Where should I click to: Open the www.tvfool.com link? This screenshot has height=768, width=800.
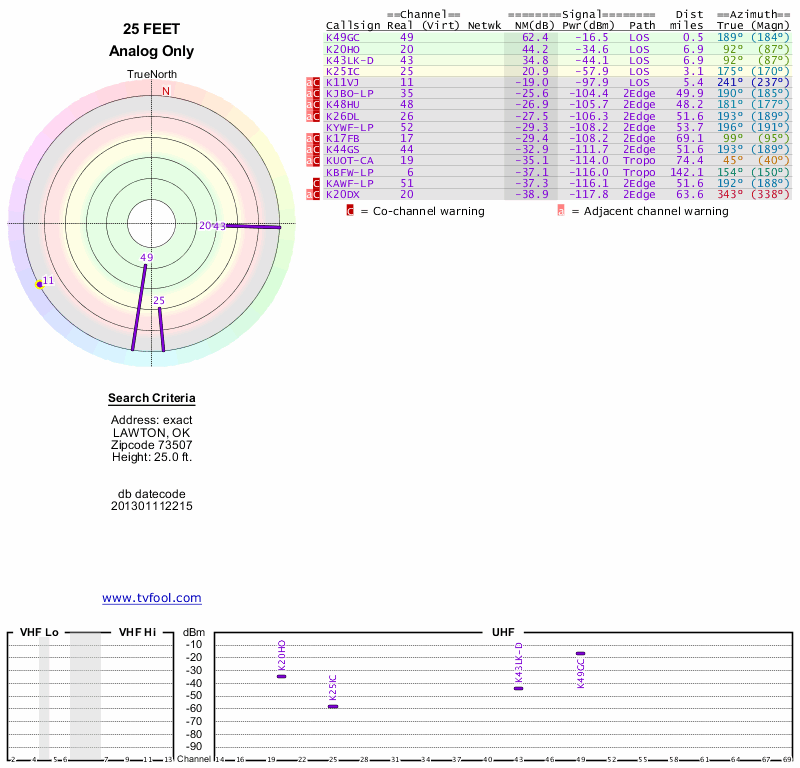coord(152,598)
